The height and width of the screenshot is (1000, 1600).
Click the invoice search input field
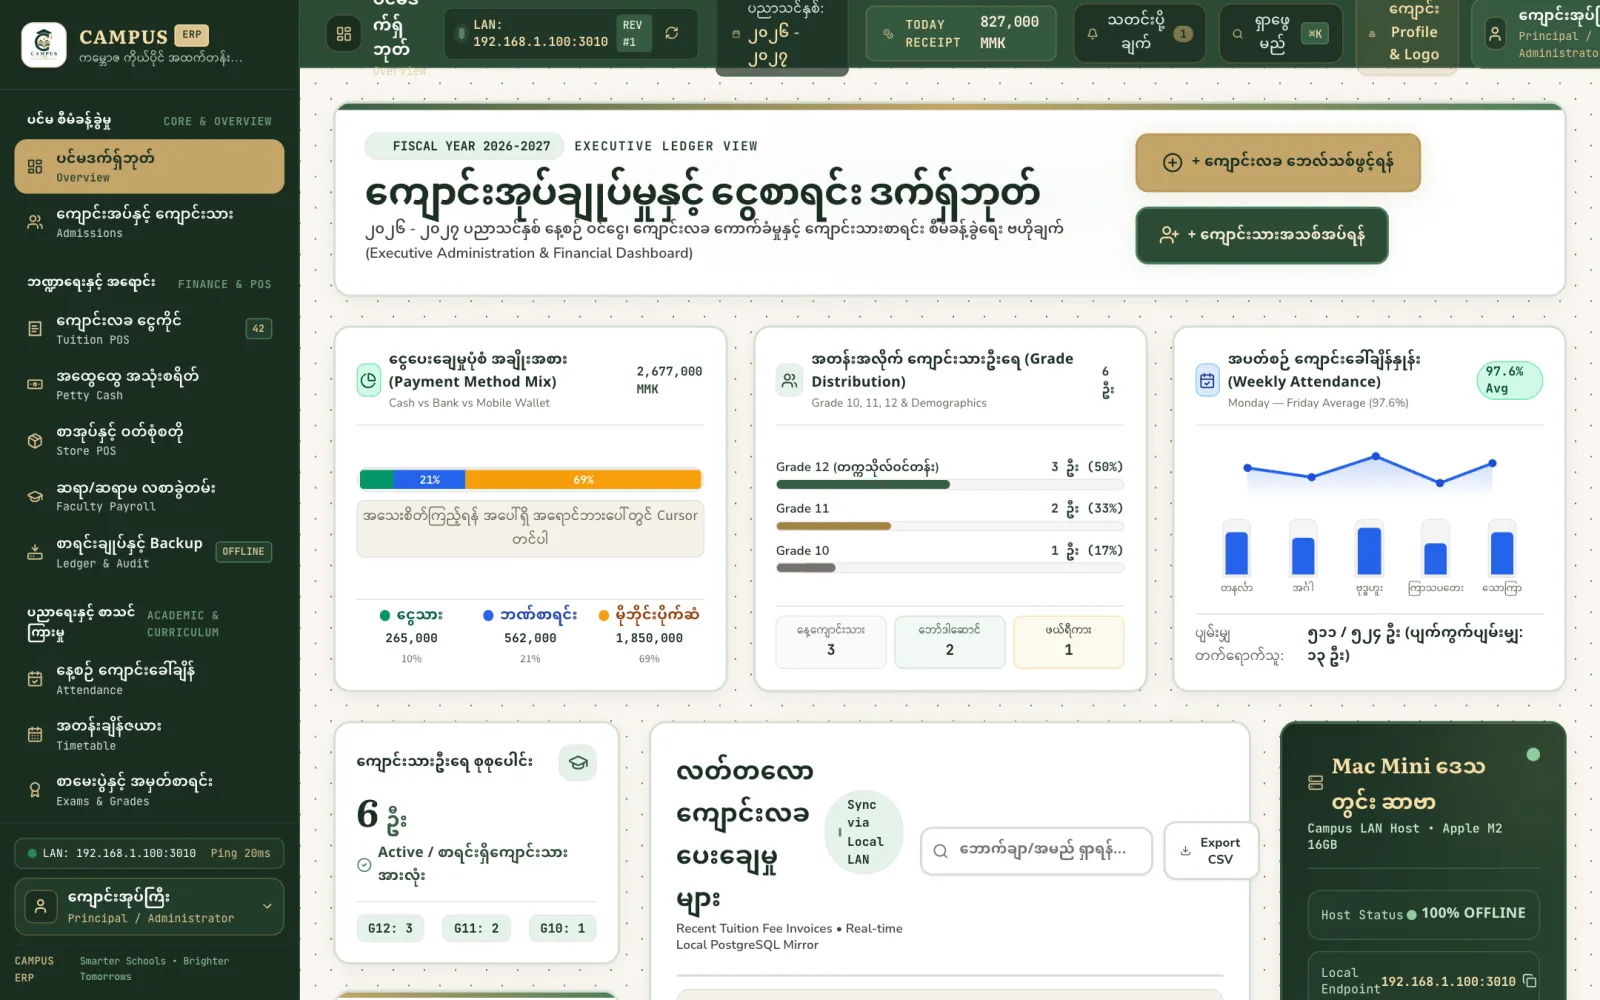coord(1036,850)
